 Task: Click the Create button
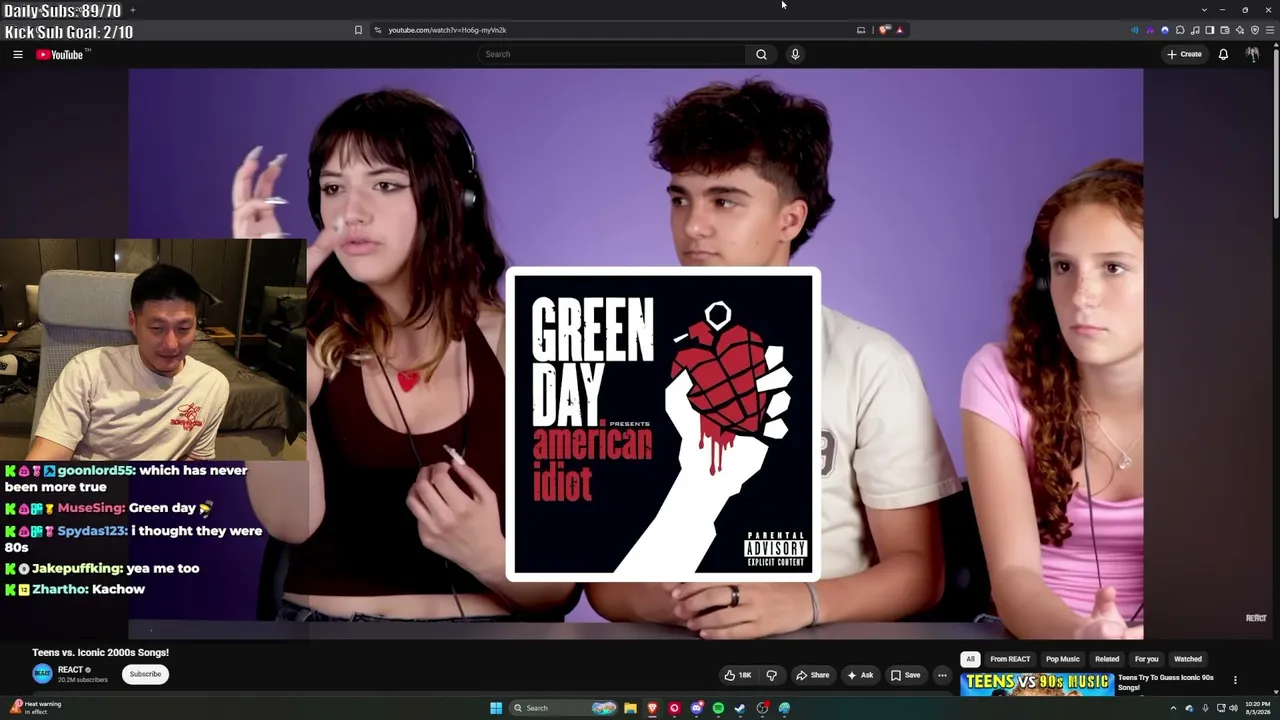1185,54
